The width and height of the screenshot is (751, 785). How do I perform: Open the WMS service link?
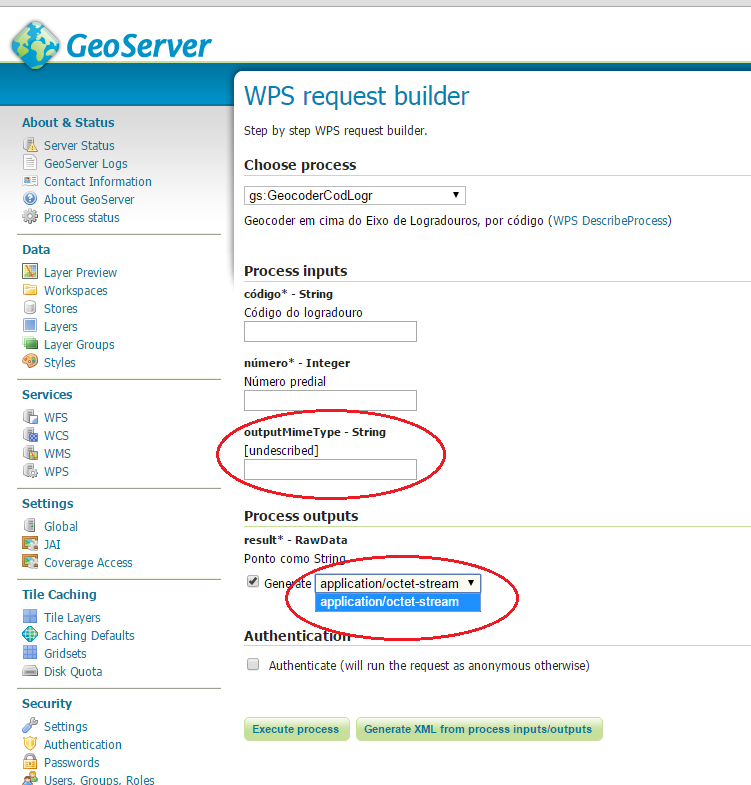click(57, 454)
